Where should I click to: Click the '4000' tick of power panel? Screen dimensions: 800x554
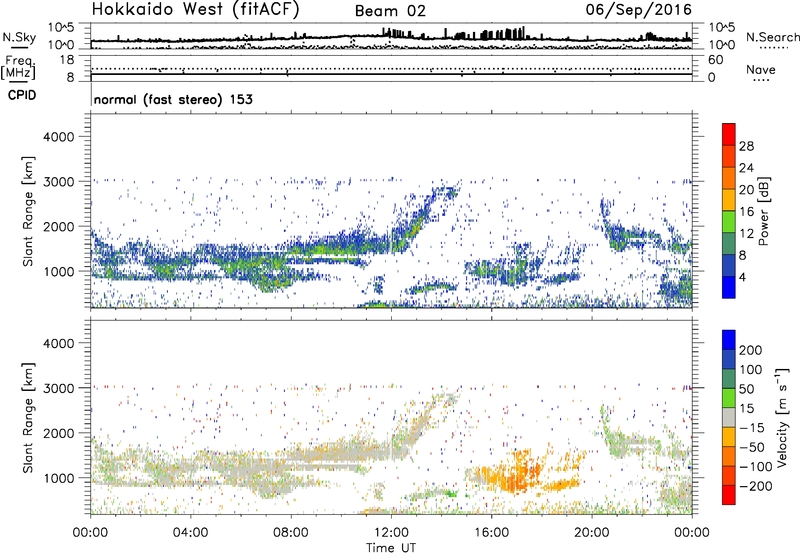click(58, 137)
